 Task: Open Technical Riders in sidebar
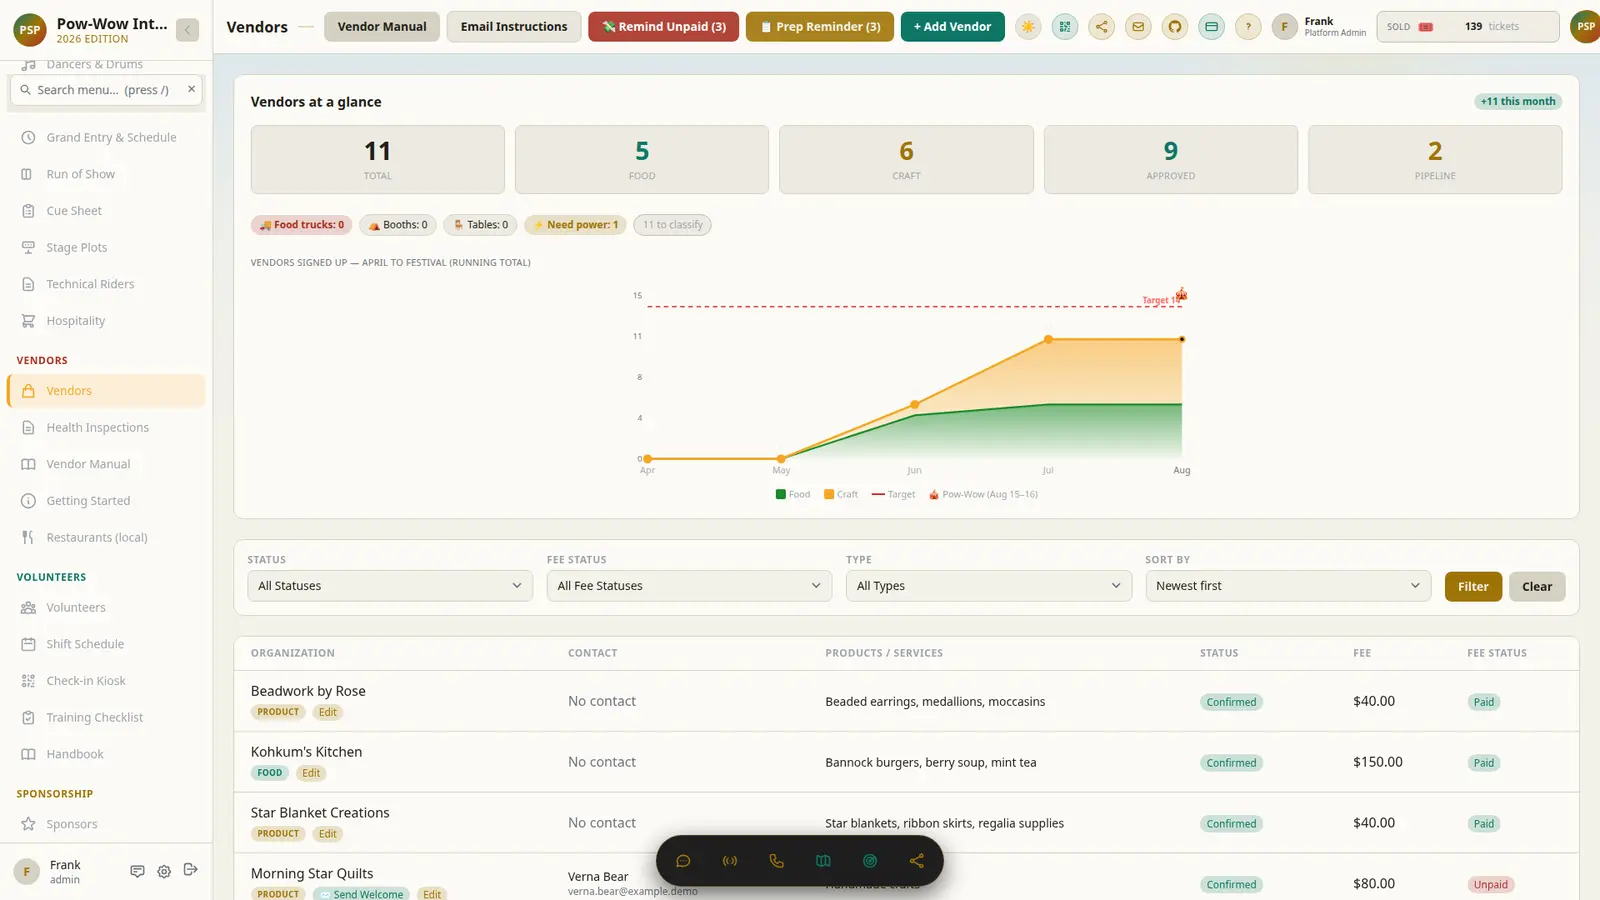click(x=106, y=284)
